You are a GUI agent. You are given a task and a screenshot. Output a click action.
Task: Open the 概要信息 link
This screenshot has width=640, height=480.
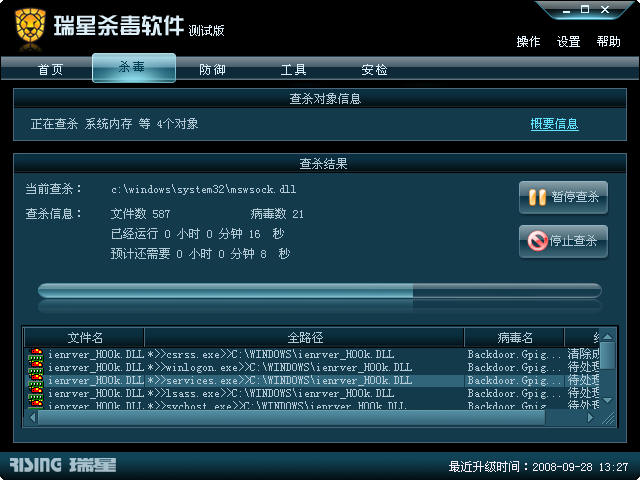click(554, 124)
